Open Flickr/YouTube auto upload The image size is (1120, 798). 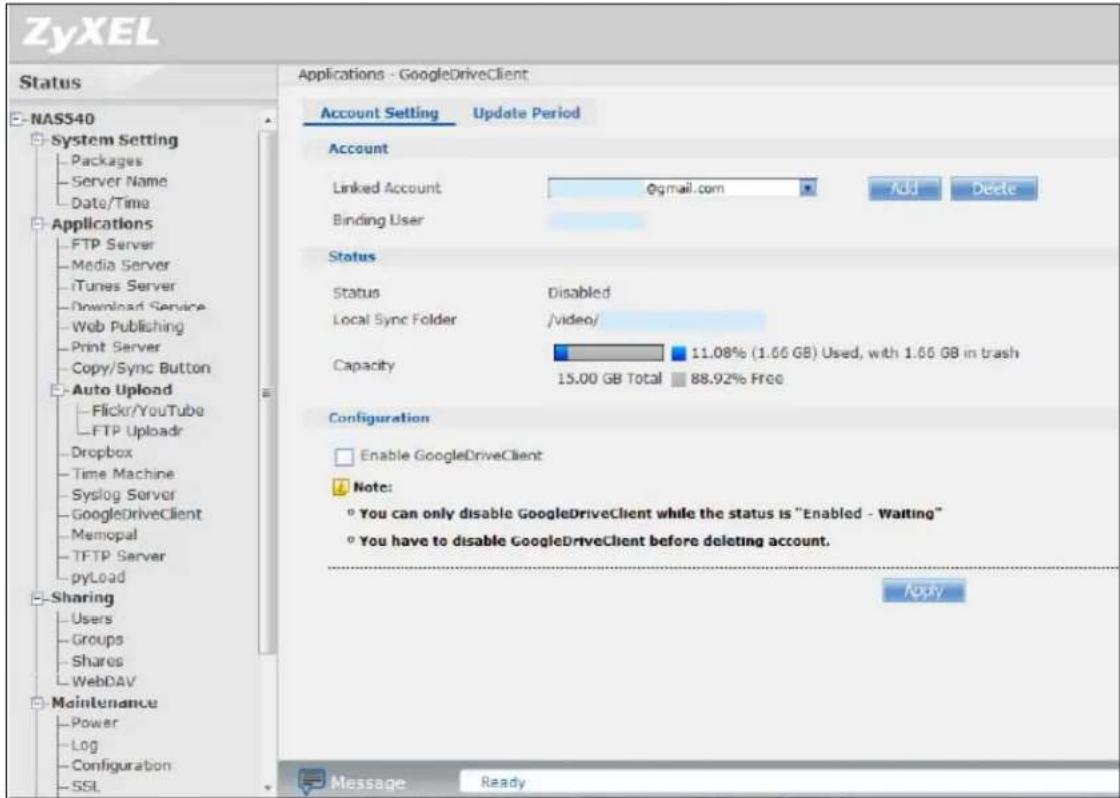[x=147, y=411]
